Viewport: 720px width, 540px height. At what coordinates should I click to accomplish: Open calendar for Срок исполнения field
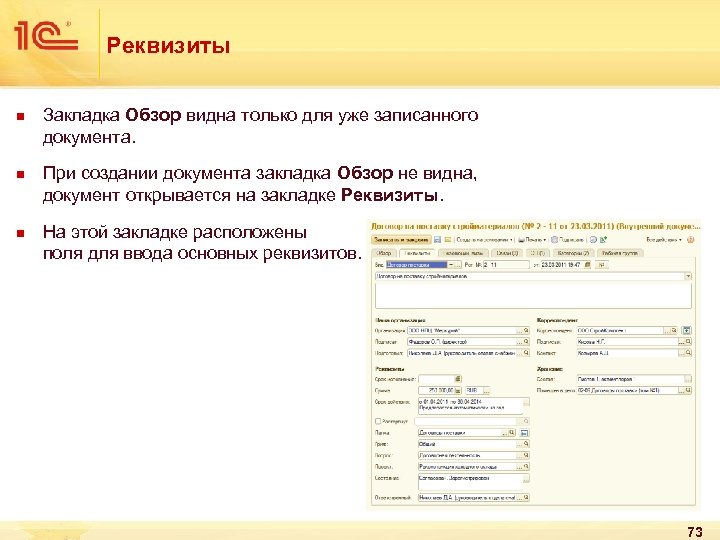pos(458,379)
